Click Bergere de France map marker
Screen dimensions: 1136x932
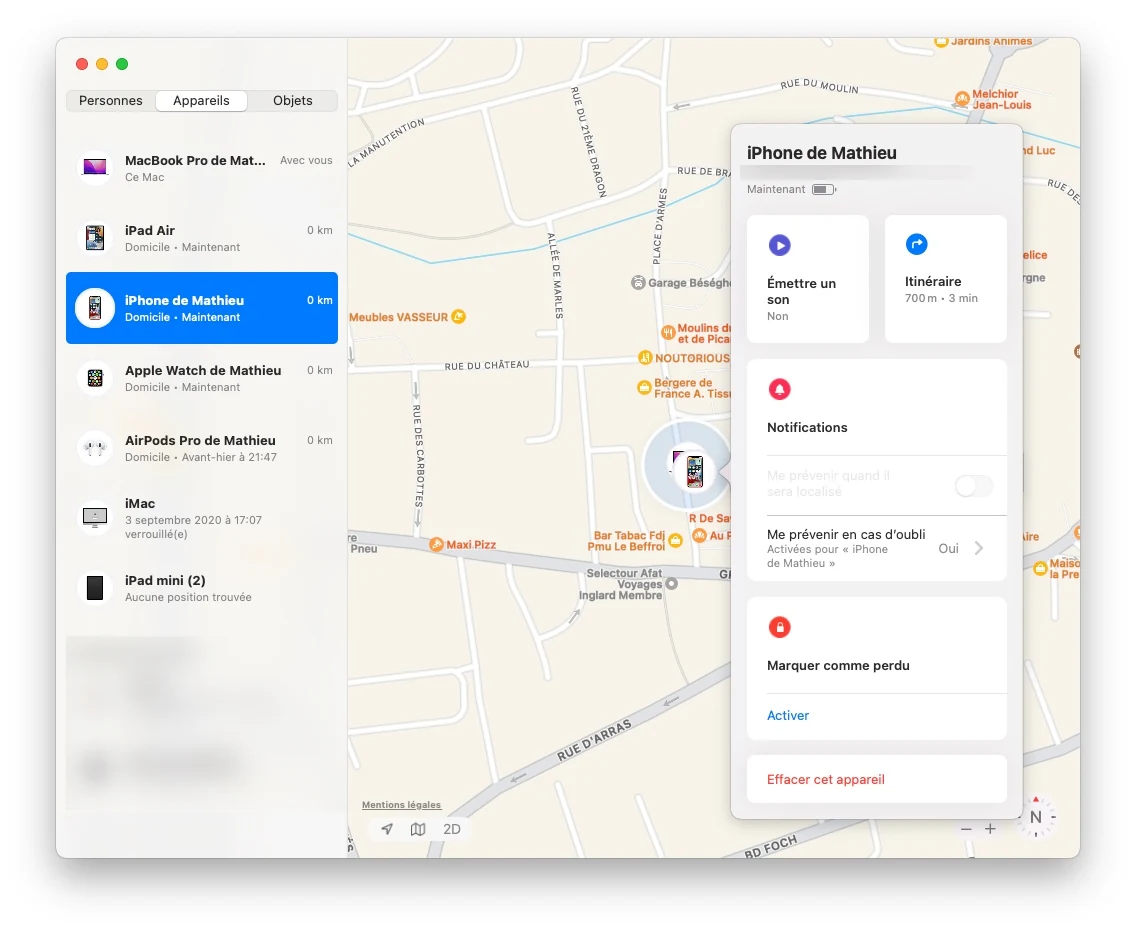[x=643, y=388]
